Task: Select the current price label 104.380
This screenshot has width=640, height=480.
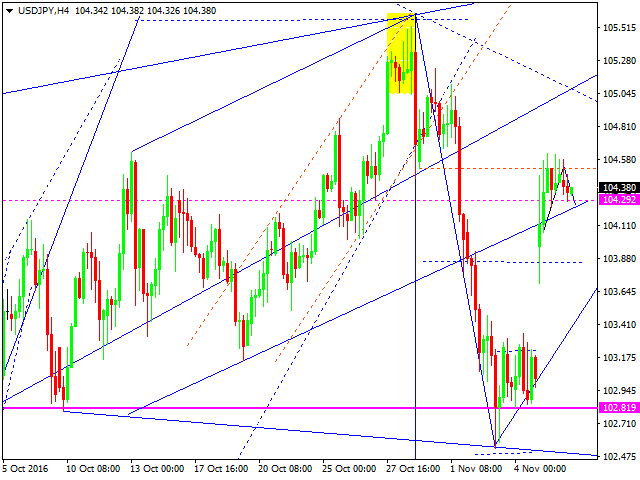Action: click(x=619, y=187)
